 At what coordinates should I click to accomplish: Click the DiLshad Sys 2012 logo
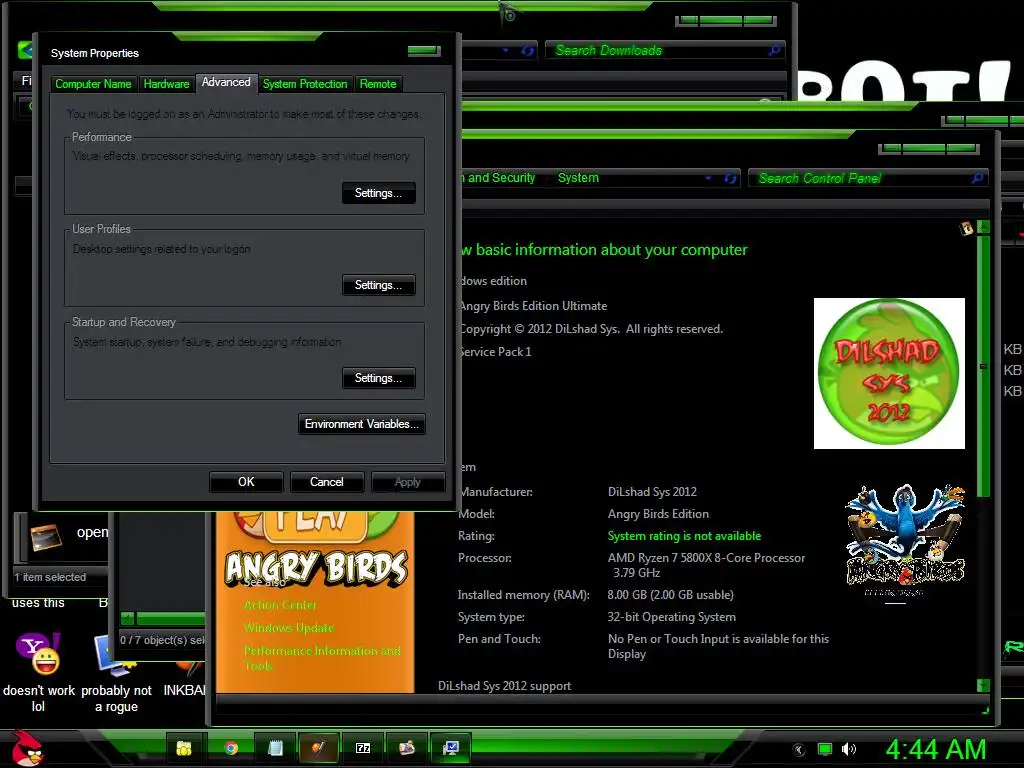(889, 374)
